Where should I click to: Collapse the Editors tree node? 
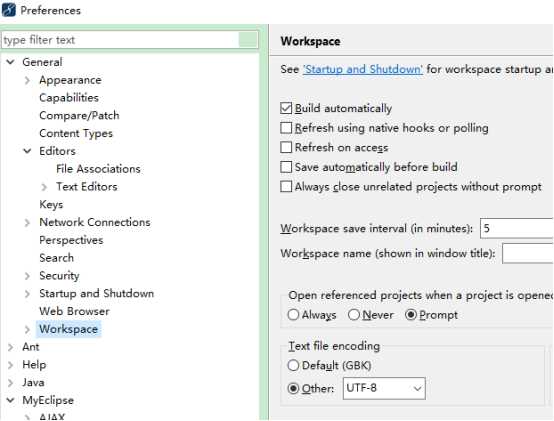point(27,151)
